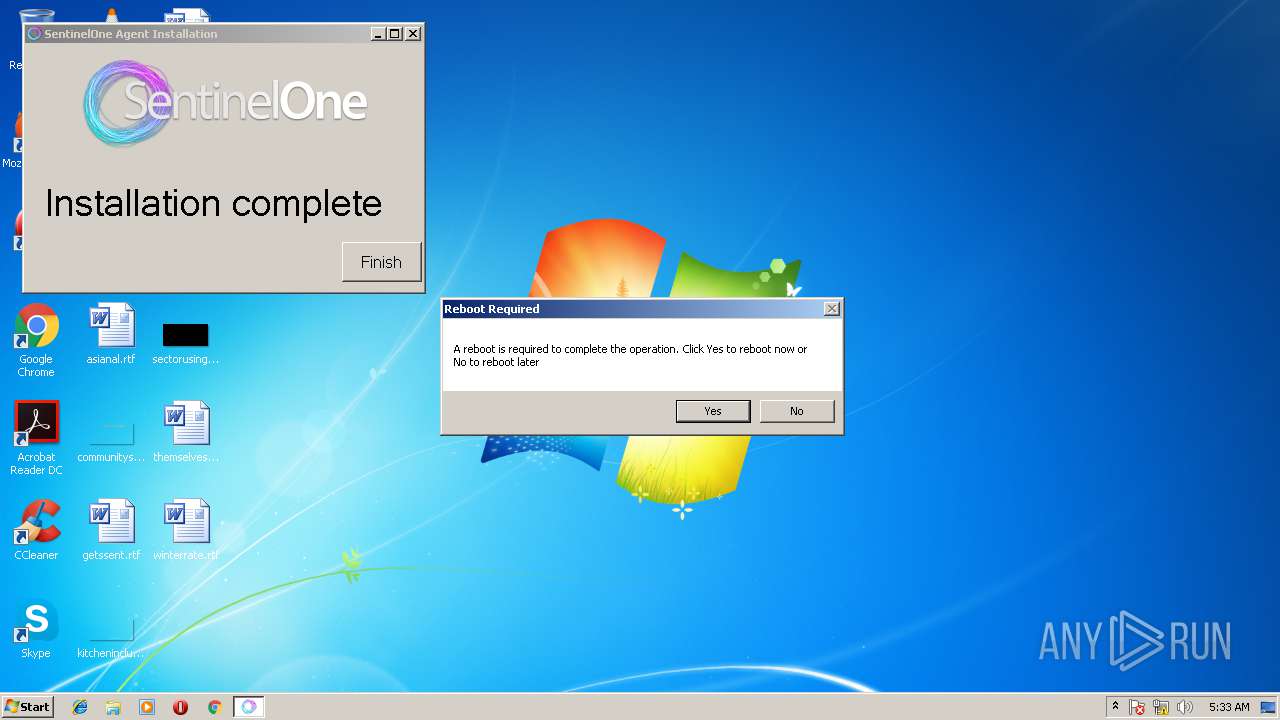Select the sectorusing black thumbnail file
This screenshot has height=720, width=1280.
point(185,341)
